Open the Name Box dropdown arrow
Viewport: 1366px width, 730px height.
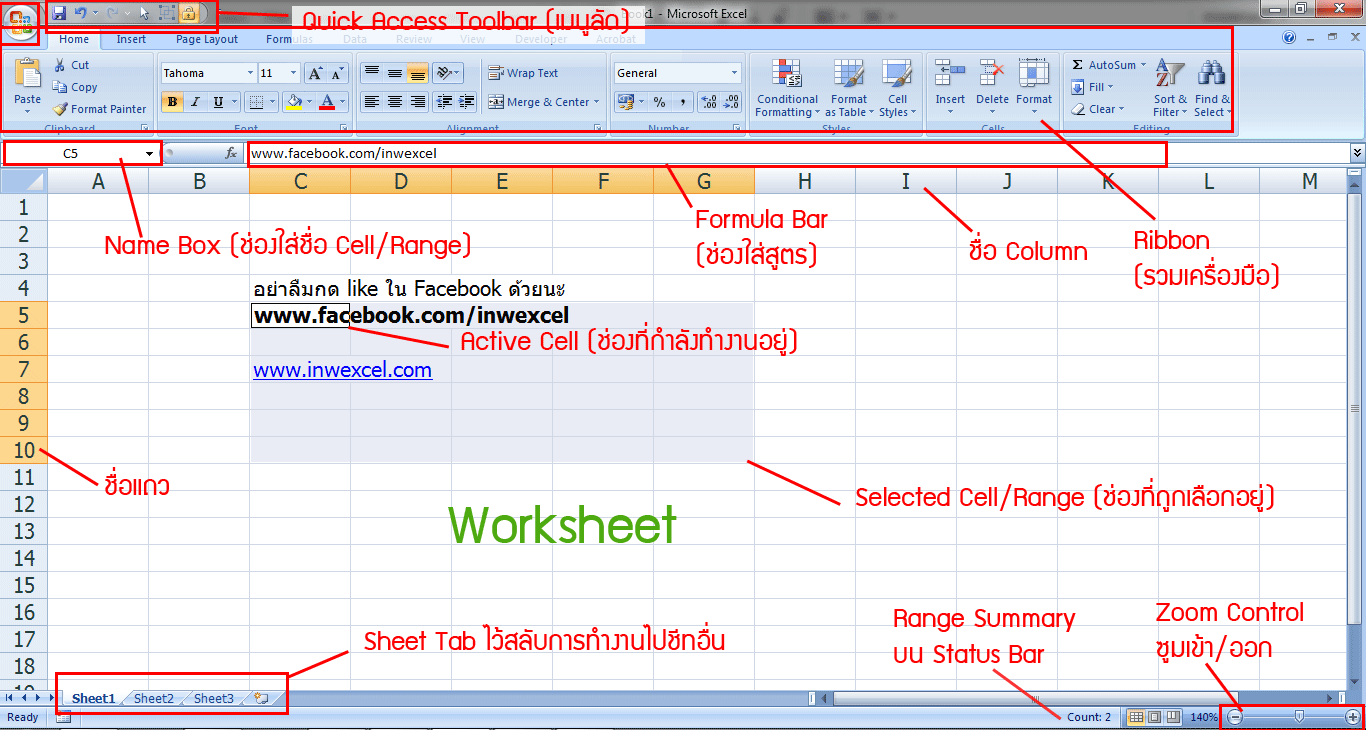coord(149,154)
